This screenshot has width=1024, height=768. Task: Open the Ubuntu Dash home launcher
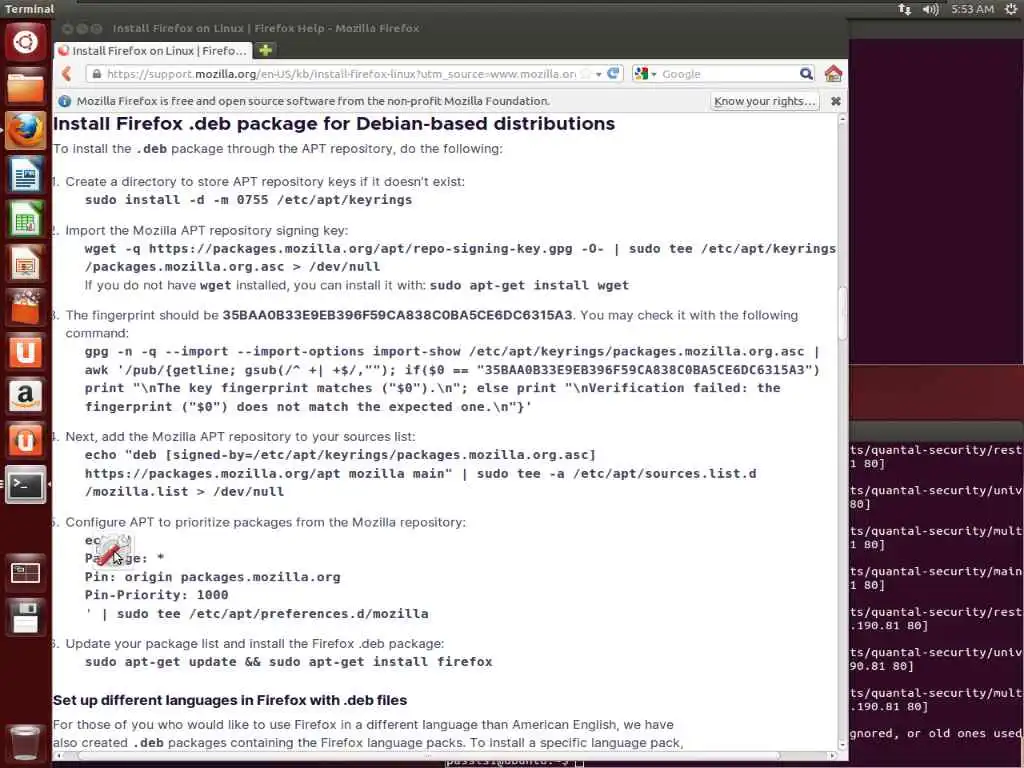pyautogui.click(x=25, y=42)
